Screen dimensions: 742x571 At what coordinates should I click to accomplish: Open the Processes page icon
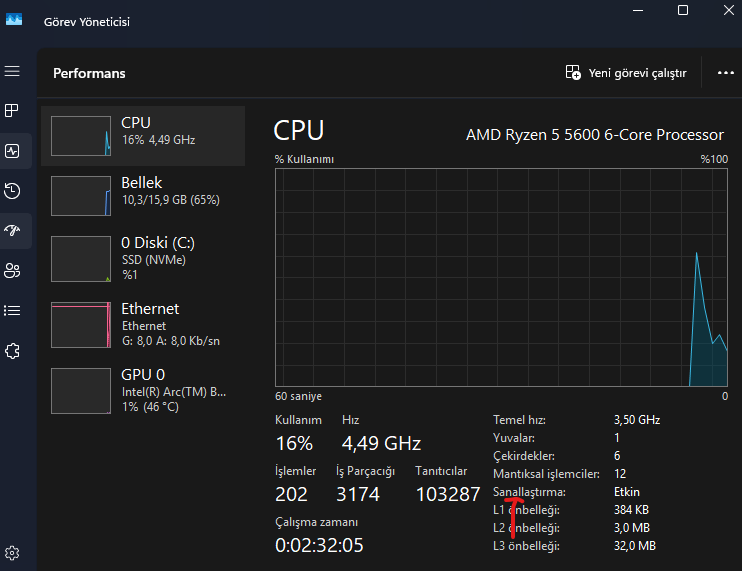(13, 111)
